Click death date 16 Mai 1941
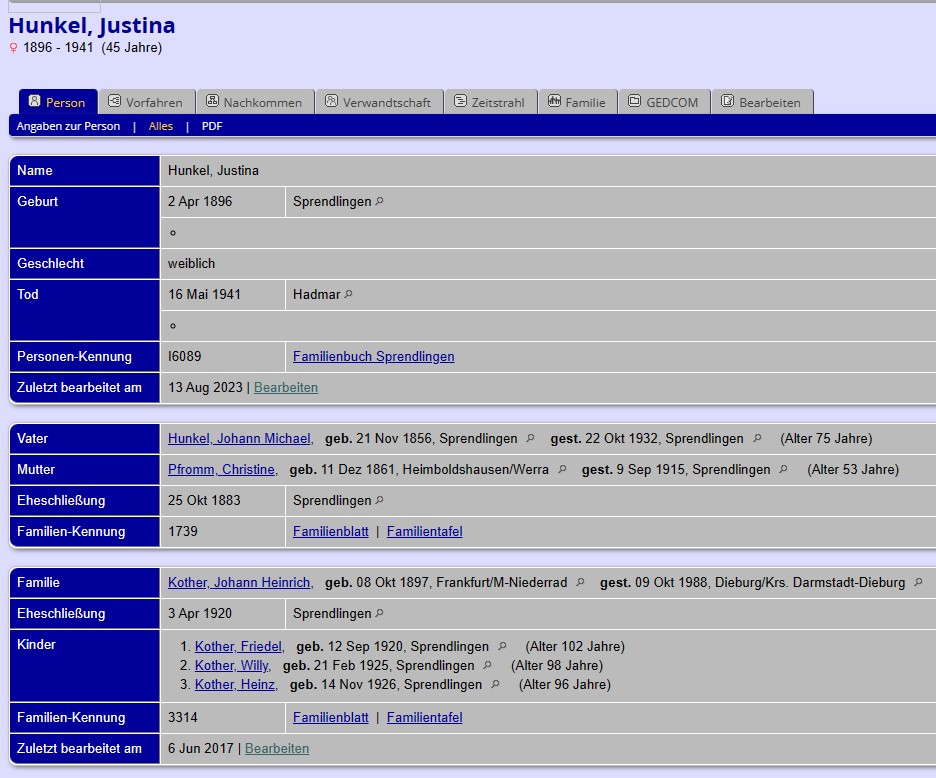 [204, 294]
